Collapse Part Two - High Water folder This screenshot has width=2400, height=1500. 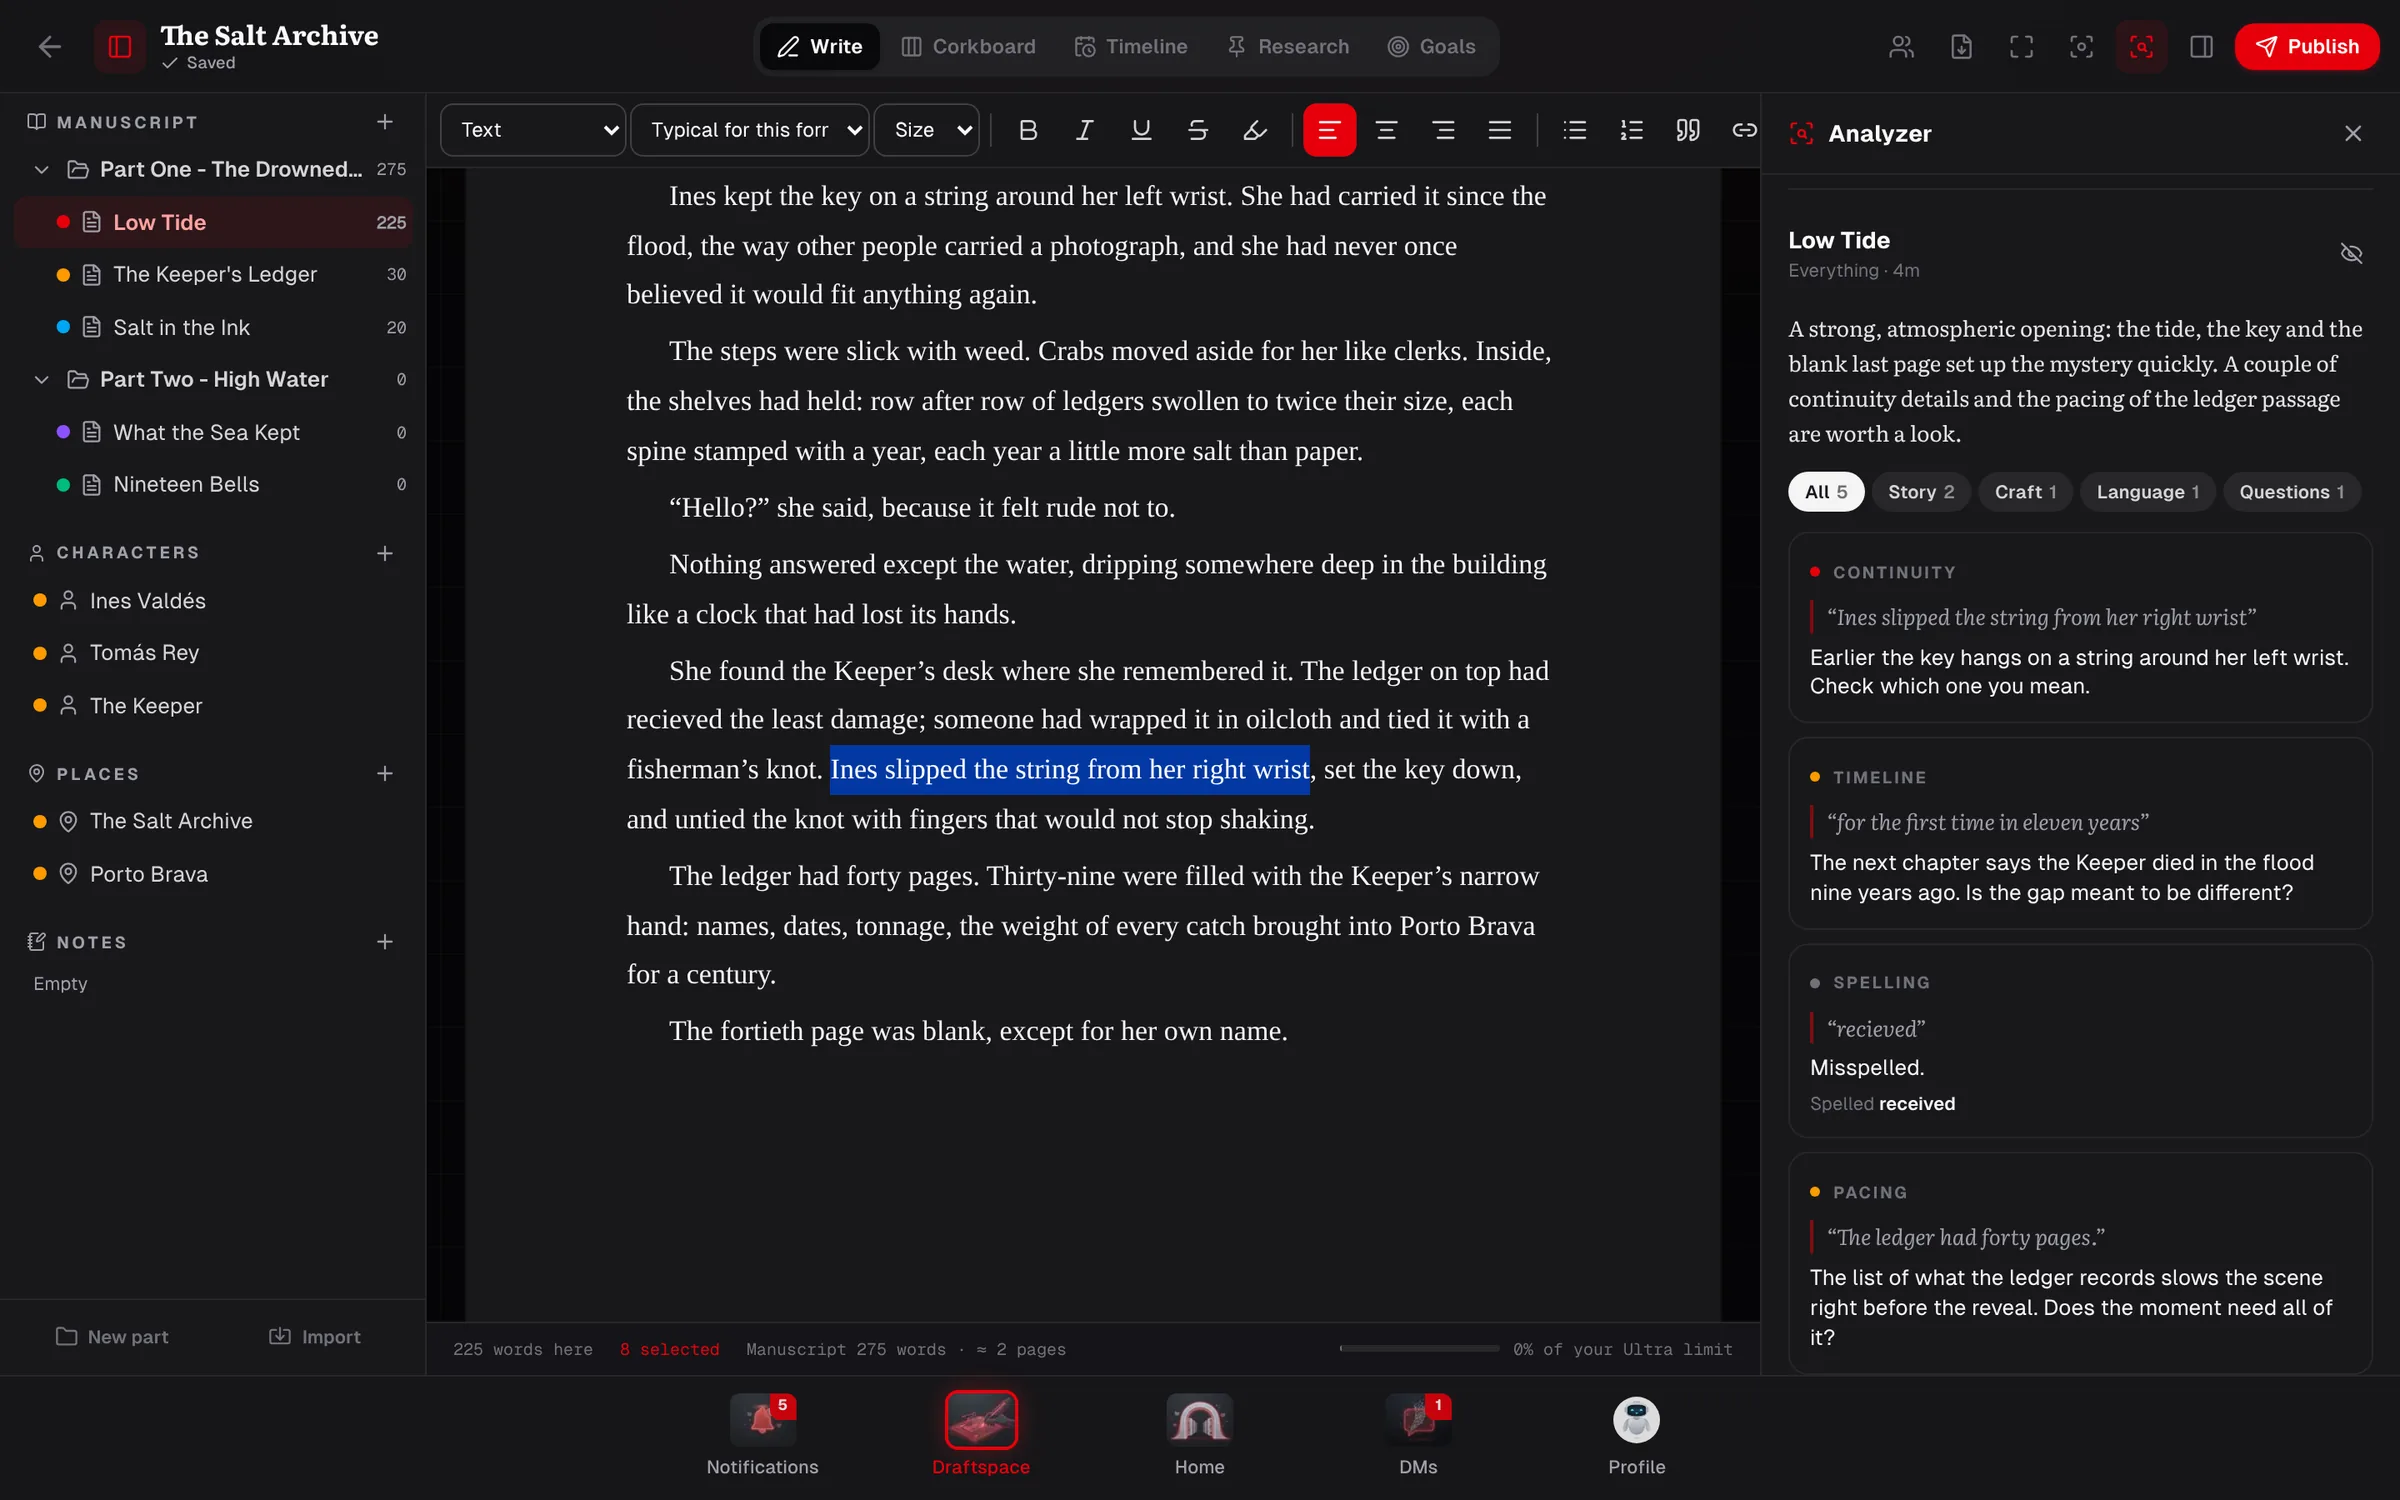pyautogui.click(x=42, y=380)
